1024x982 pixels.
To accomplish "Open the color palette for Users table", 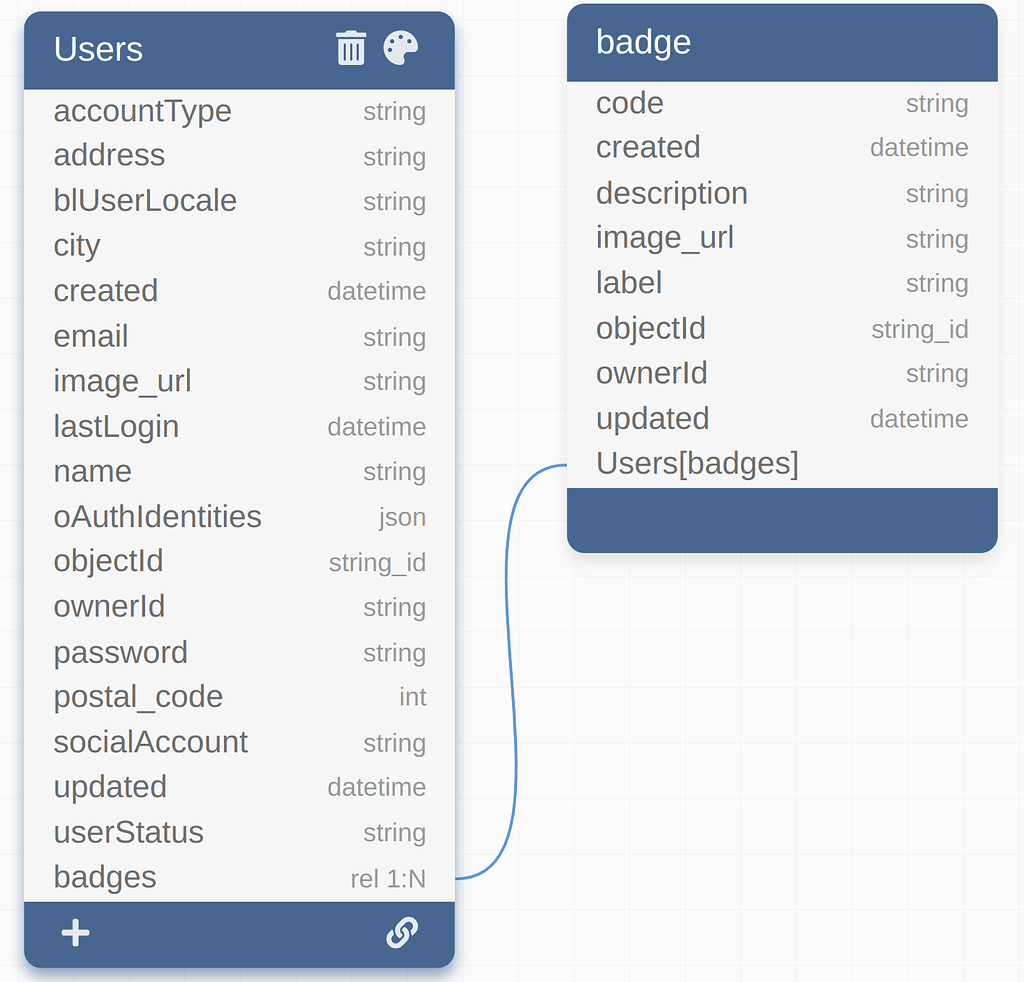I will (x=400, y=48).
